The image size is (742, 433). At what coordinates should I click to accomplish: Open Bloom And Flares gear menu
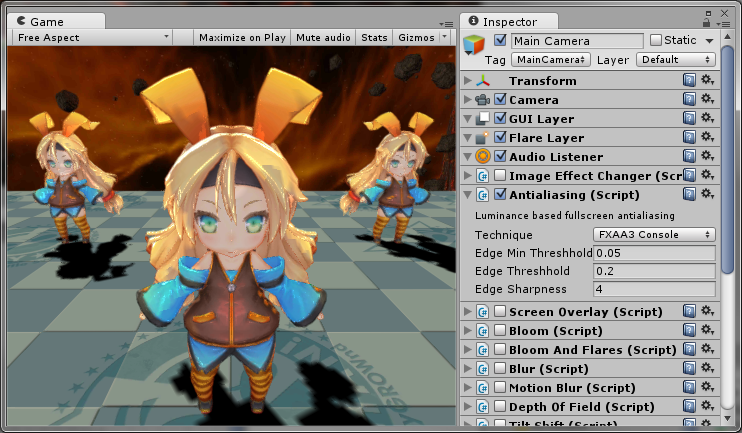tap(707, 349)
